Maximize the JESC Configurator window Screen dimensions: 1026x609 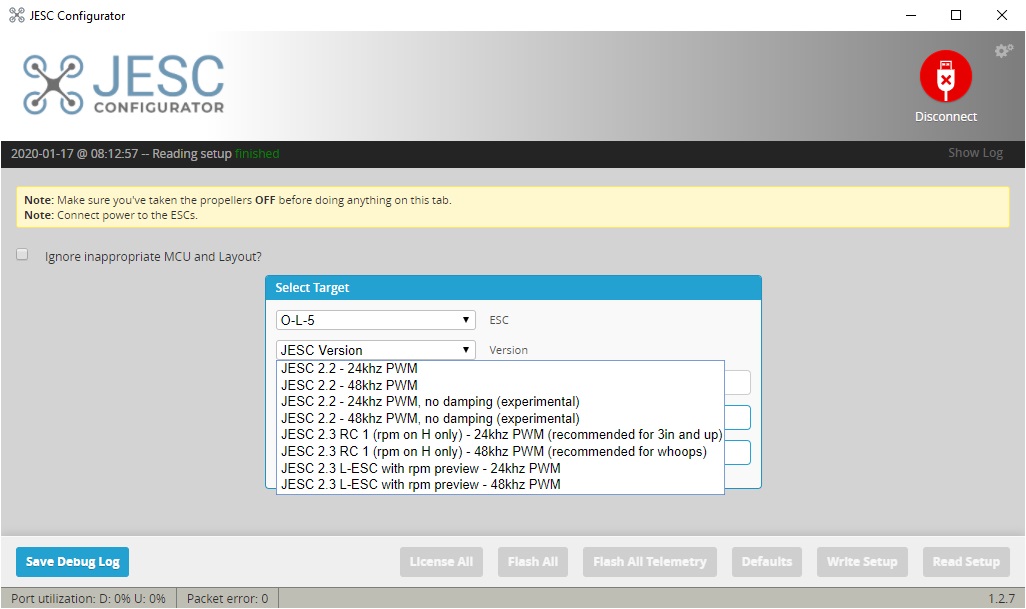[956, 15]
